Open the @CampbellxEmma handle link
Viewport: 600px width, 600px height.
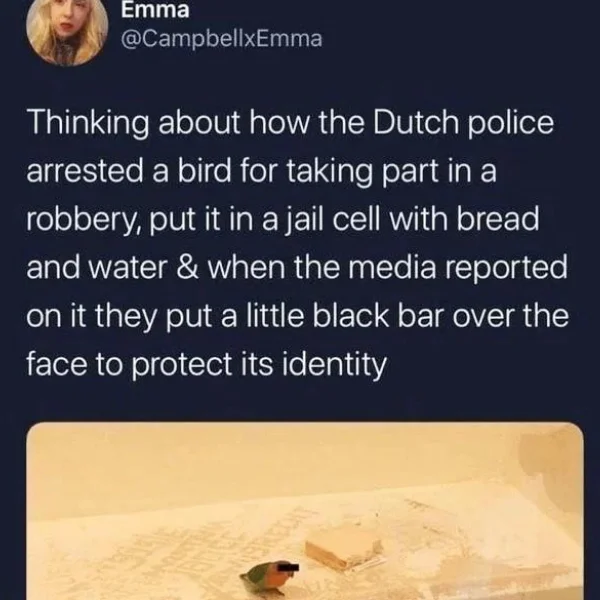(222, 39)
